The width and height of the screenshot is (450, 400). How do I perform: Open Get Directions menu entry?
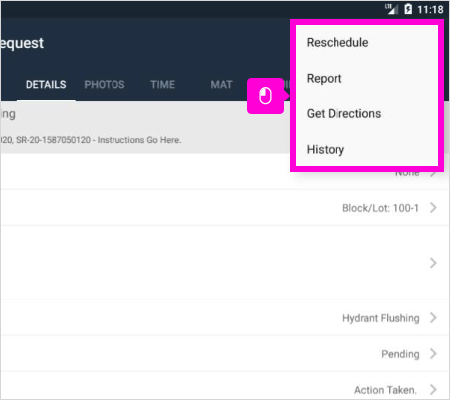(x=344, y=114)
